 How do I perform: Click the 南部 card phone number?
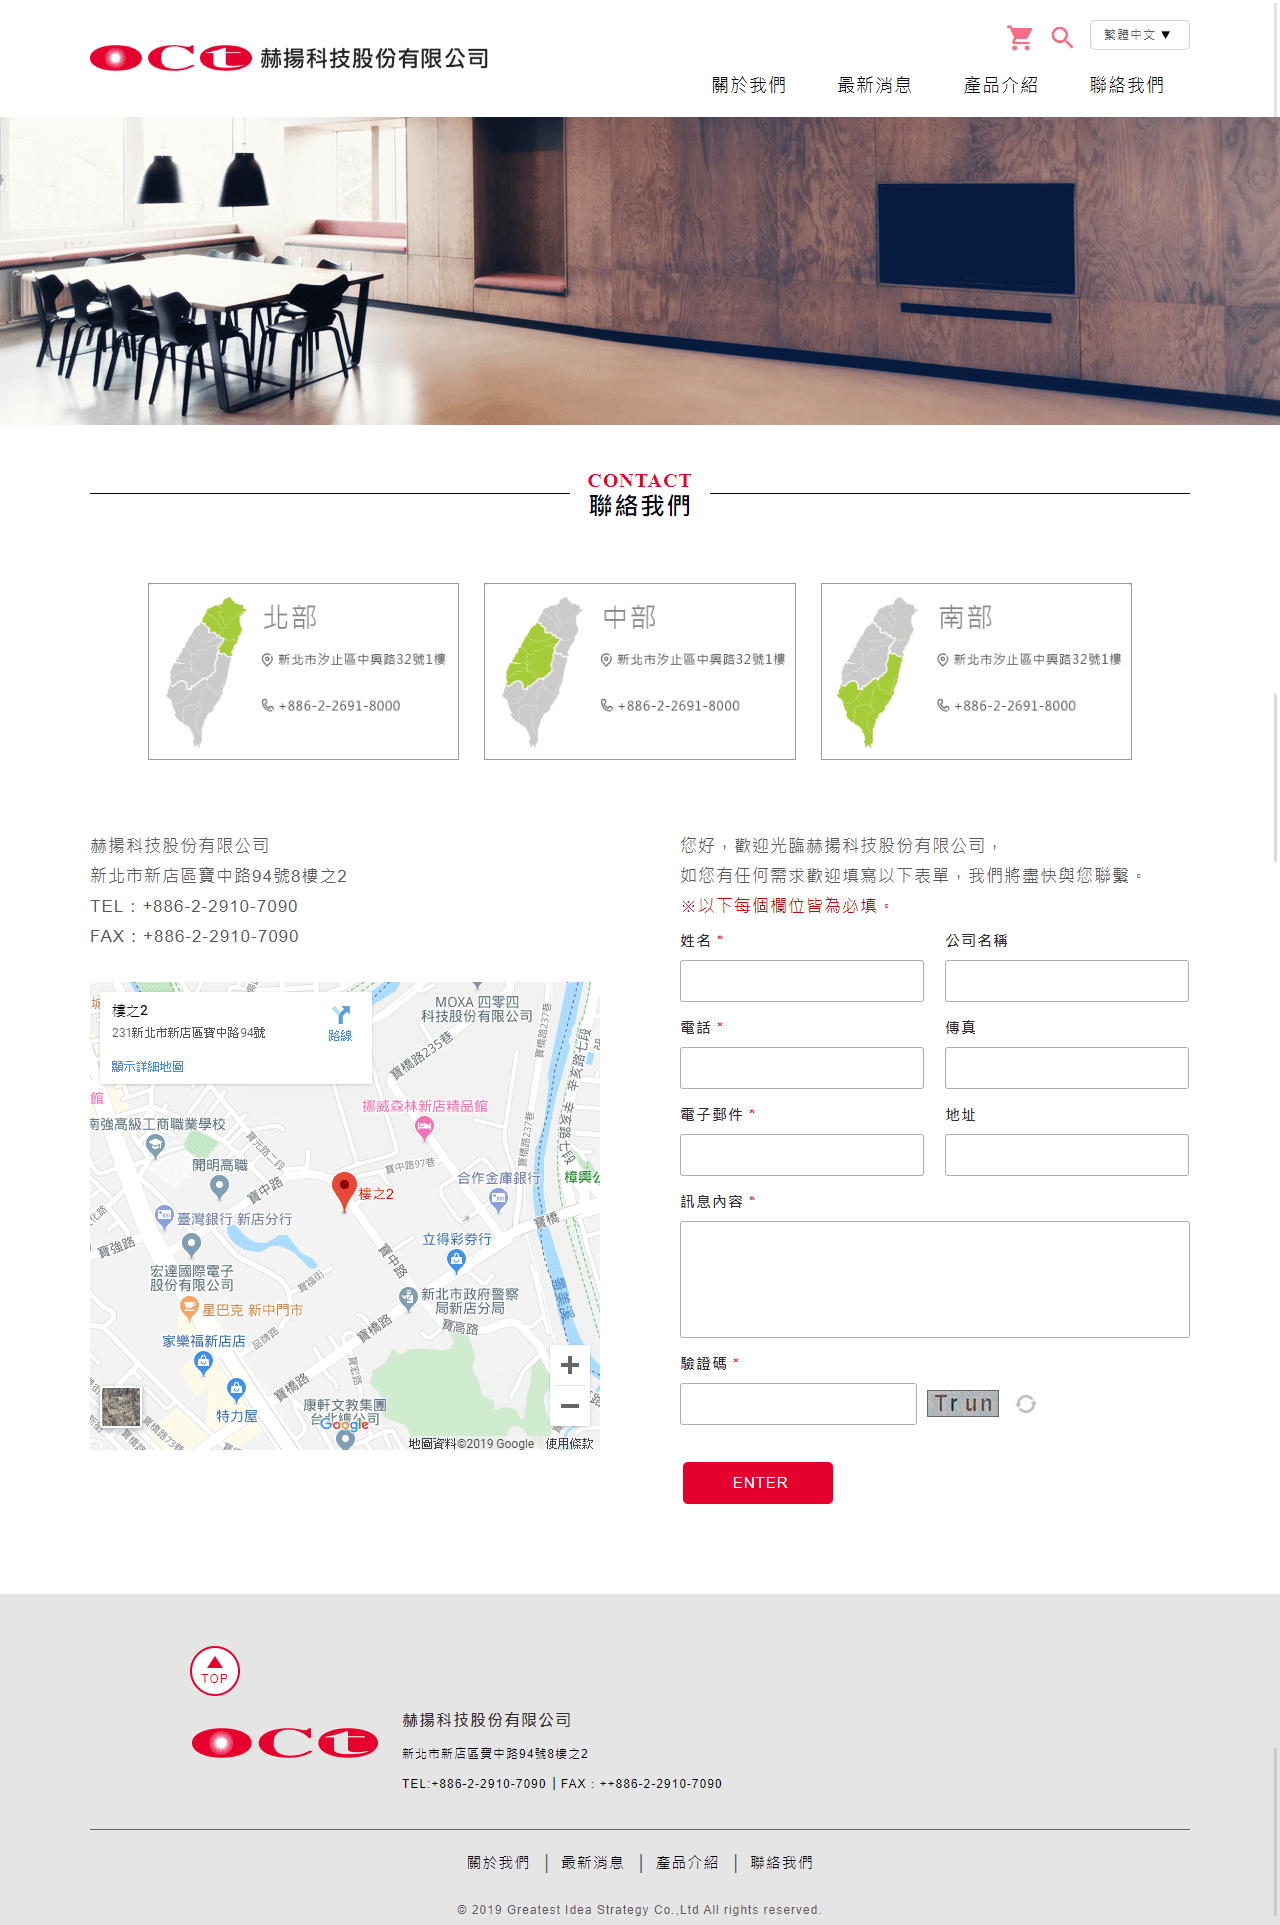[x=1015, y=706]
